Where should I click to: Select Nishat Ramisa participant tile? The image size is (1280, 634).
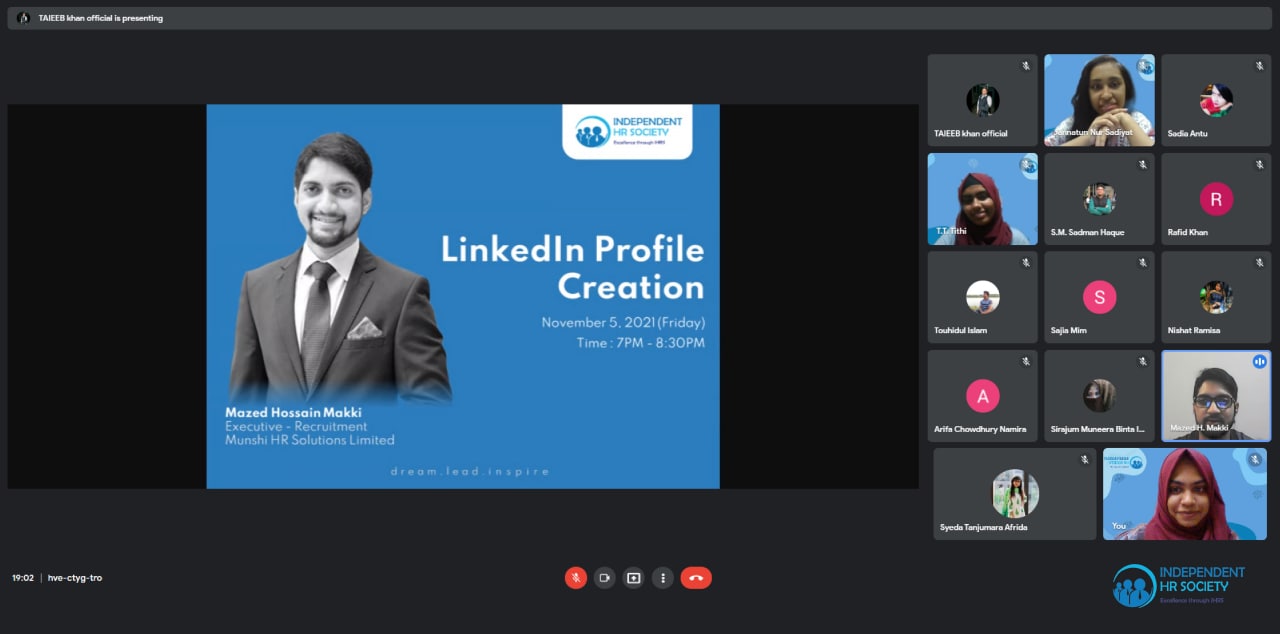(1216, 297)
